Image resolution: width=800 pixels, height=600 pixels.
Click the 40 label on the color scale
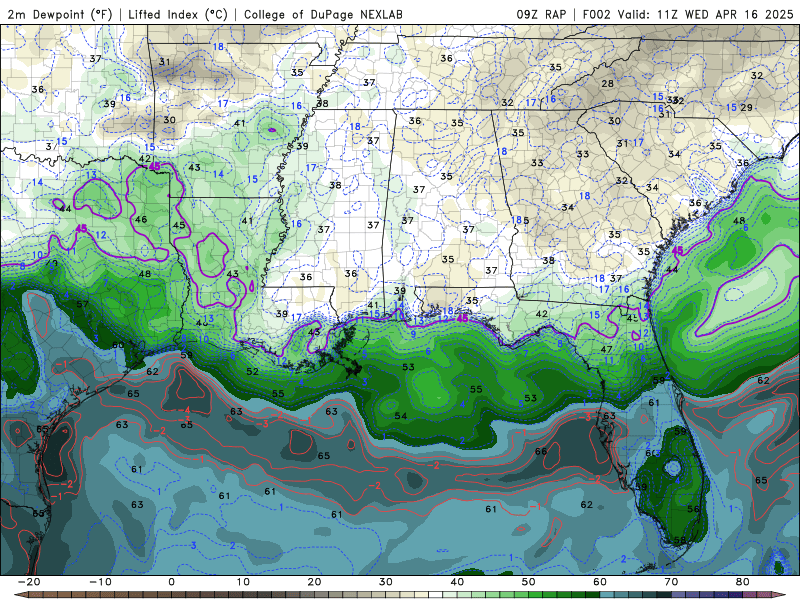click(457, 582)
